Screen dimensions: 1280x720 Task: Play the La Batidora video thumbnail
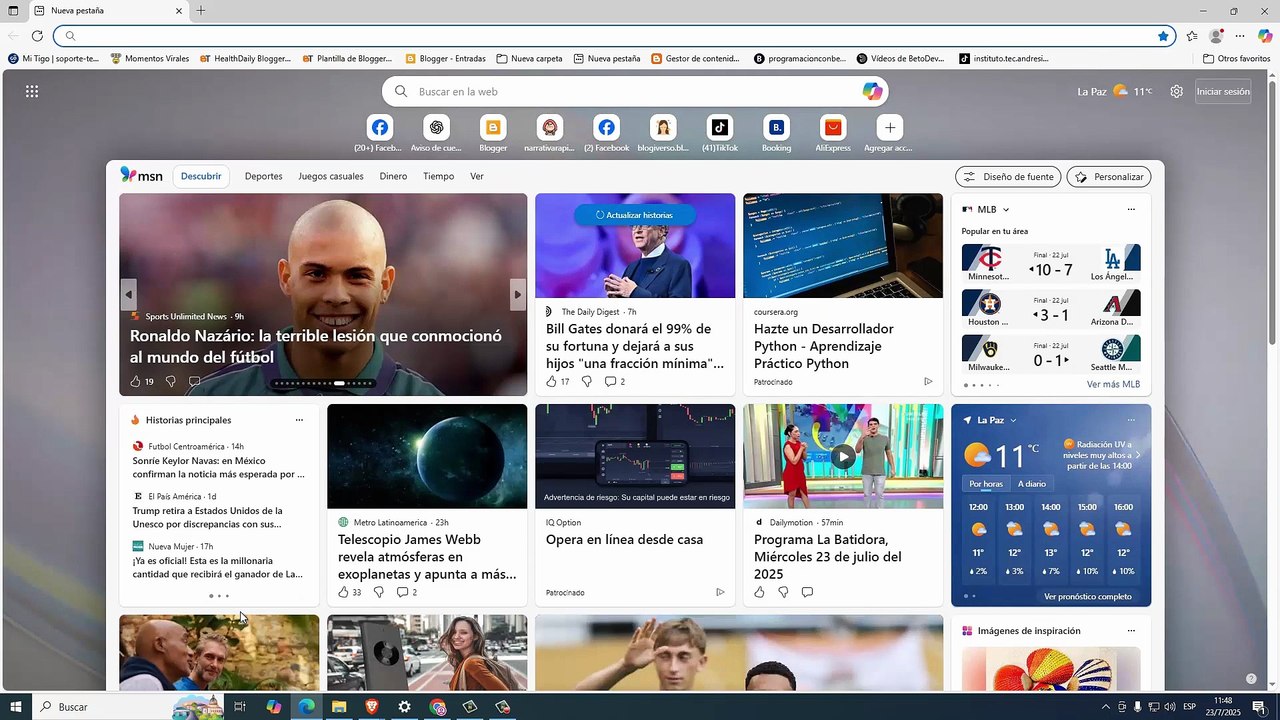pyautogui.click(x=843, y=456)
